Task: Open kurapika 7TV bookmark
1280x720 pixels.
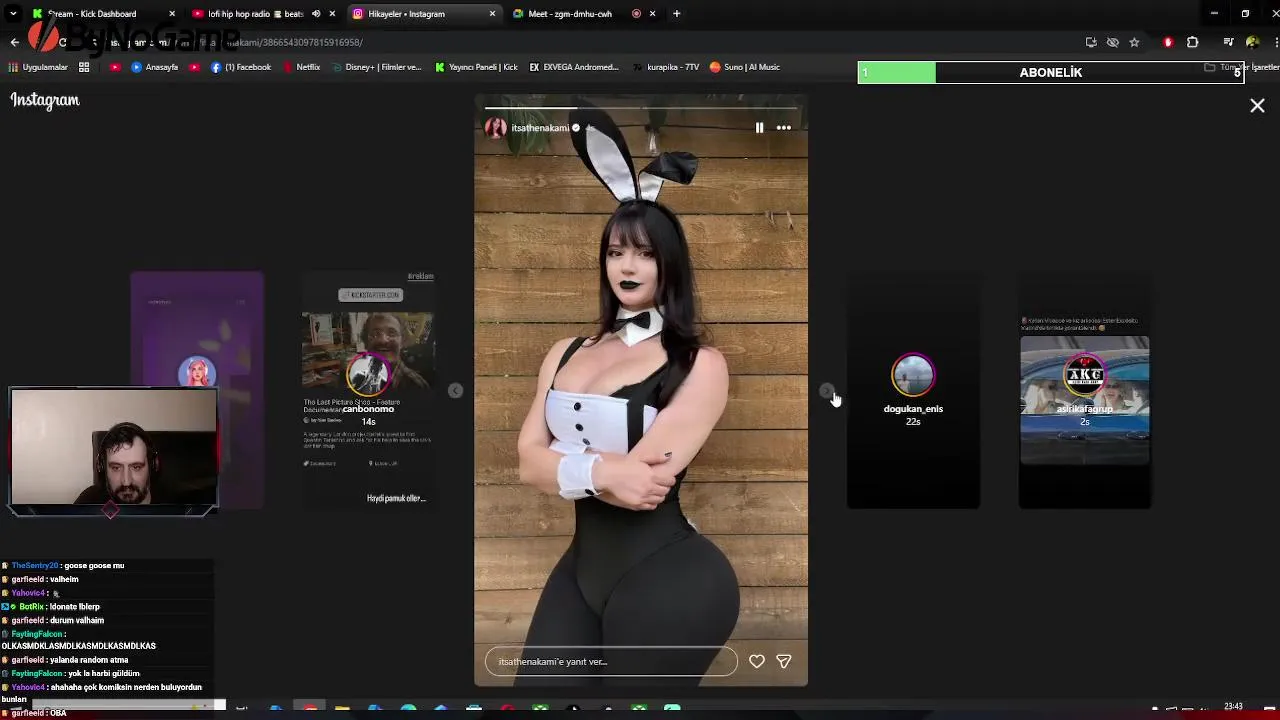Action: [666, 67]
